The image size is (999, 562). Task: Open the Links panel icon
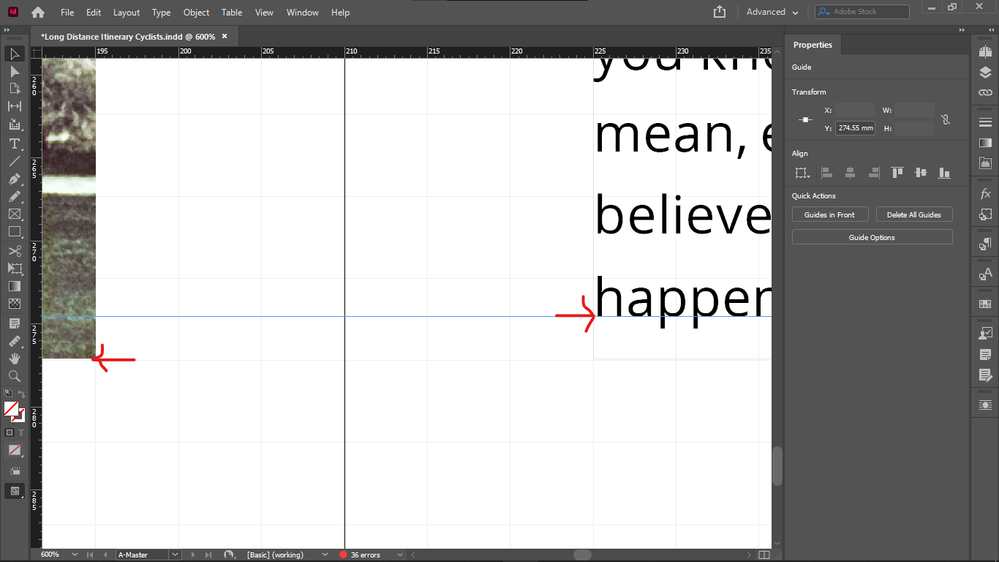[x=985, y=92]
